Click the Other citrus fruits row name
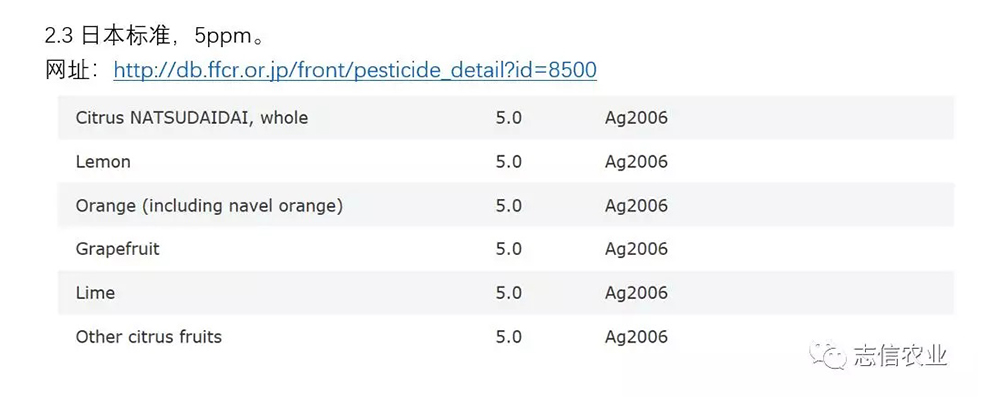 point(149,337)
